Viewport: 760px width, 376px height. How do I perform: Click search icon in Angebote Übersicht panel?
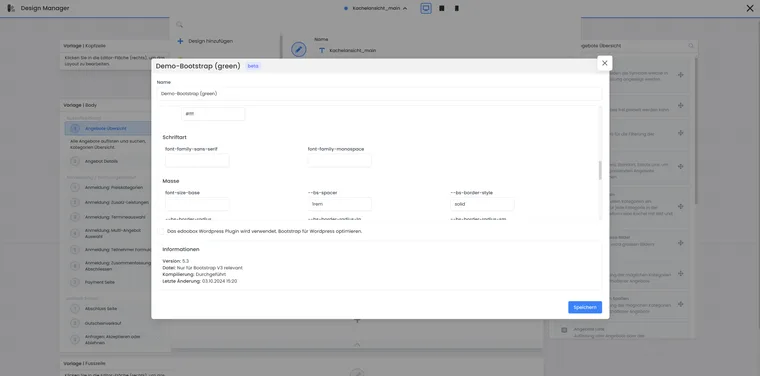pyautogui.click(x=691, y=46)
